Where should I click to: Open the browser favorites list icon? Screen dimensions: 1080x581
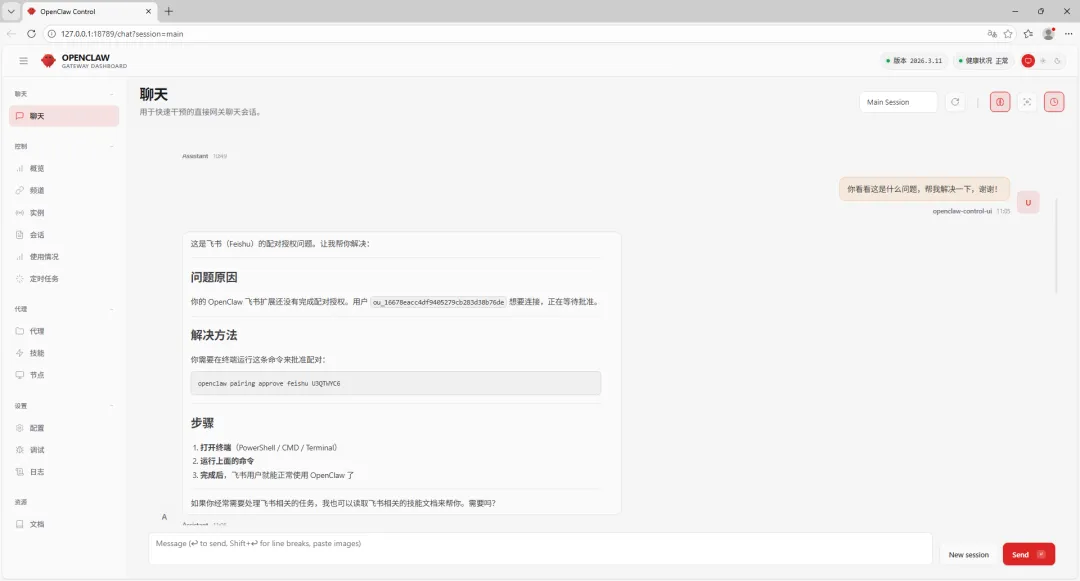pyautogui.click(x=1028, y=34)
